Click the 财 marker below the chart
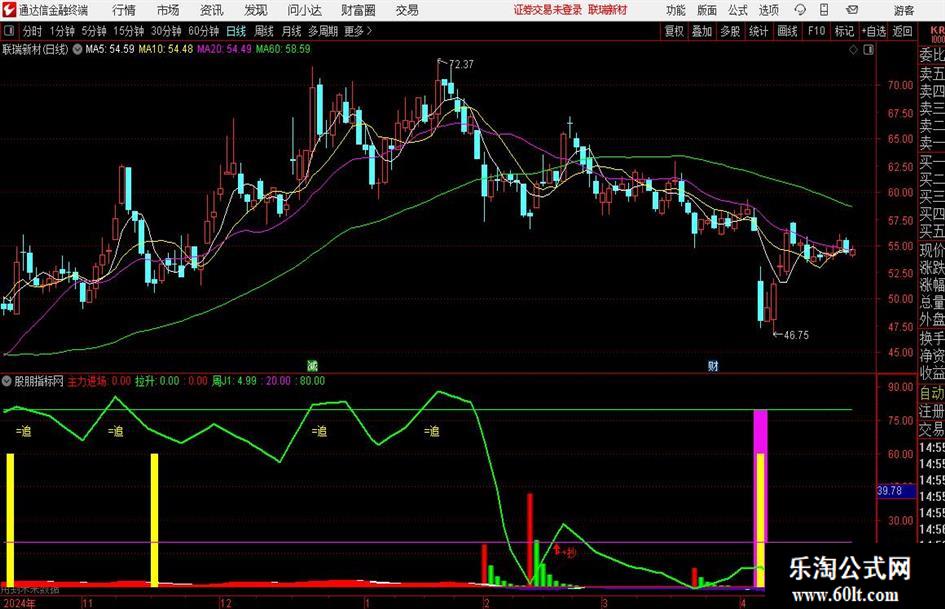This screenshot has height=609, width=945. click(713, 365)
